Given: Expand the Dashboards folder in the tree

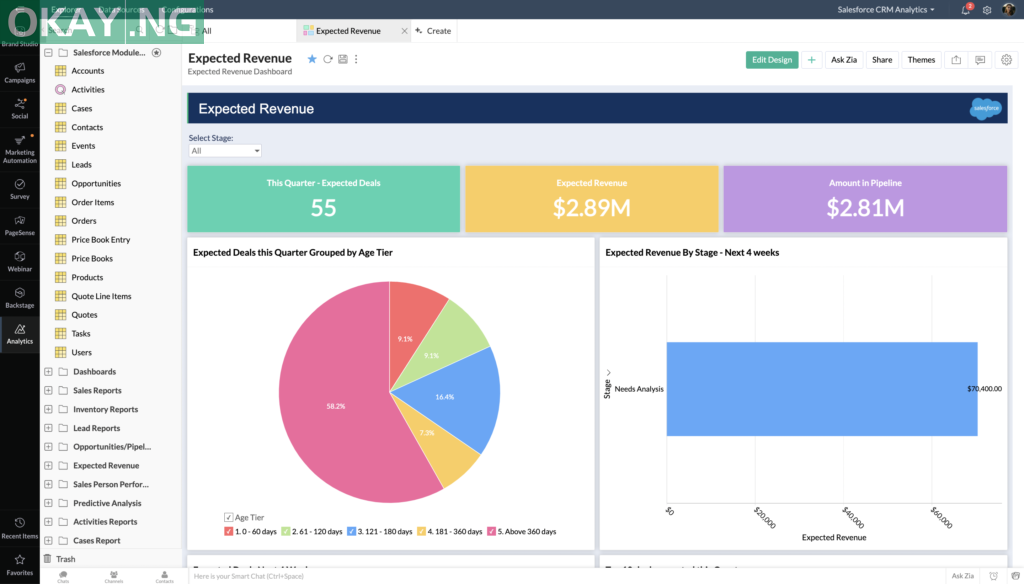Looking at the screenshot, I should pyautogui.click(x=48, y=371).
